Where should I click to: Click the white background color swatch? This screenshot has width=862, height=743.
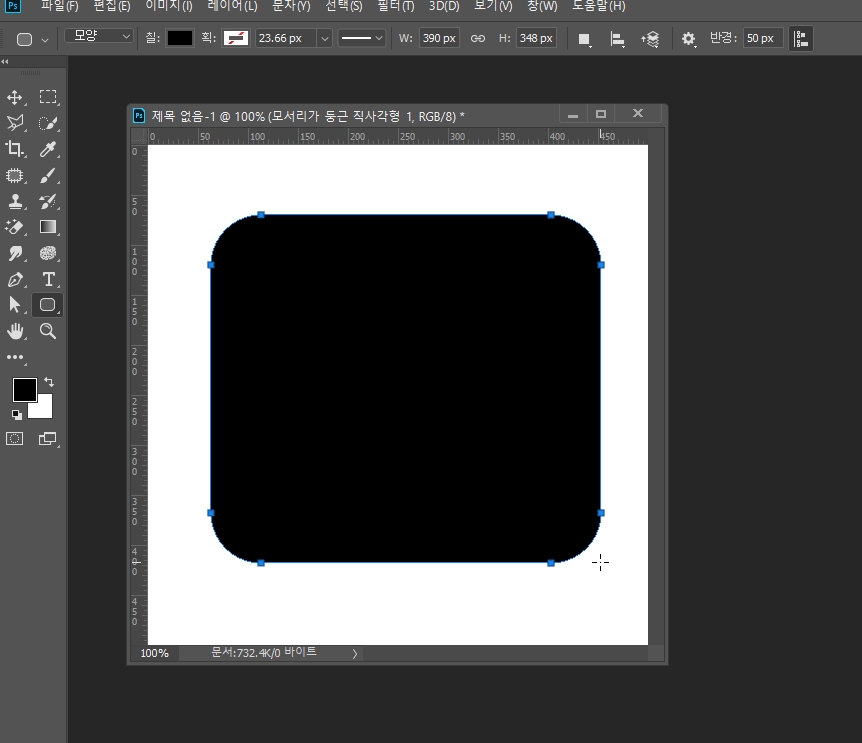(44, 409)
